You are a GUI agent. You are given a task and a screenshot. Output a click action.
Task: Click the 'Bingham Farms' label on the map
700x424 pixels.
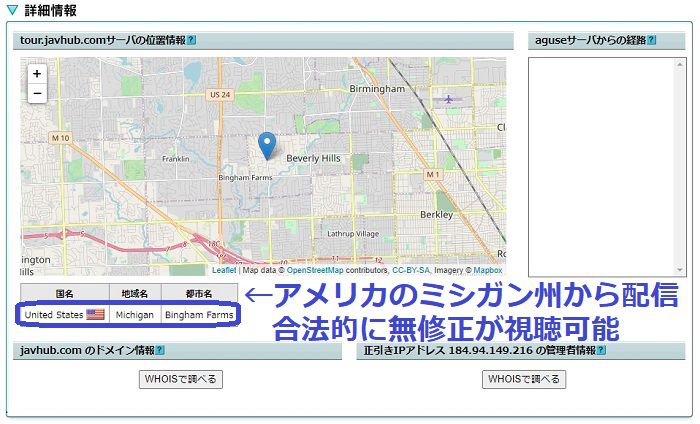pos(245,178)
